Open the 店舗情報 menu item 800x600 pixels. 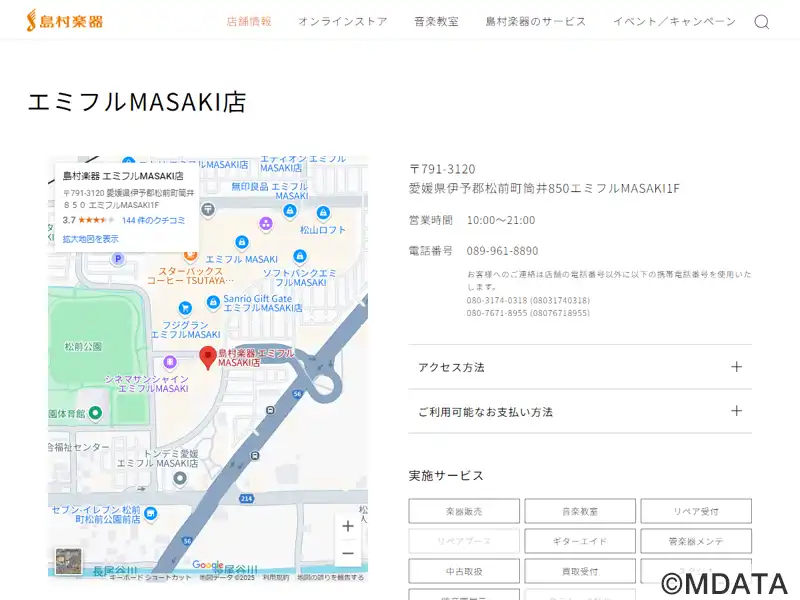coord(249,21)
